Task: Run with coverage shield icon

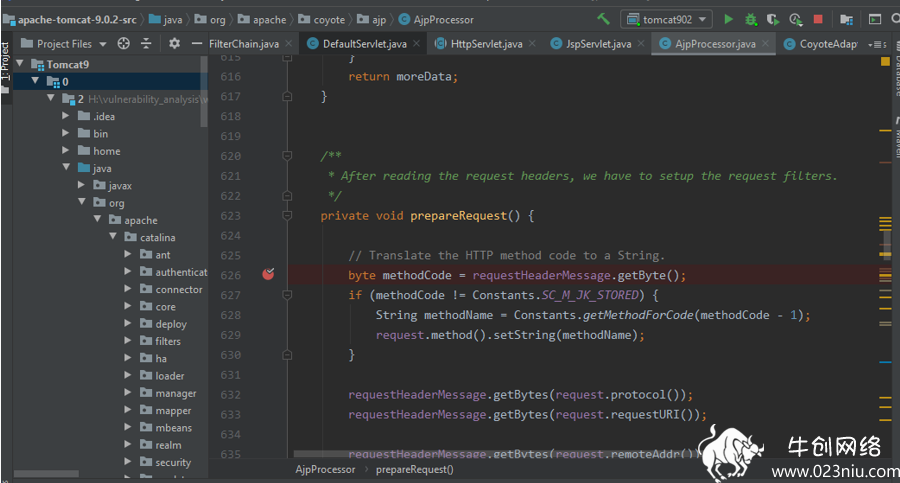Action: (773, 20)
